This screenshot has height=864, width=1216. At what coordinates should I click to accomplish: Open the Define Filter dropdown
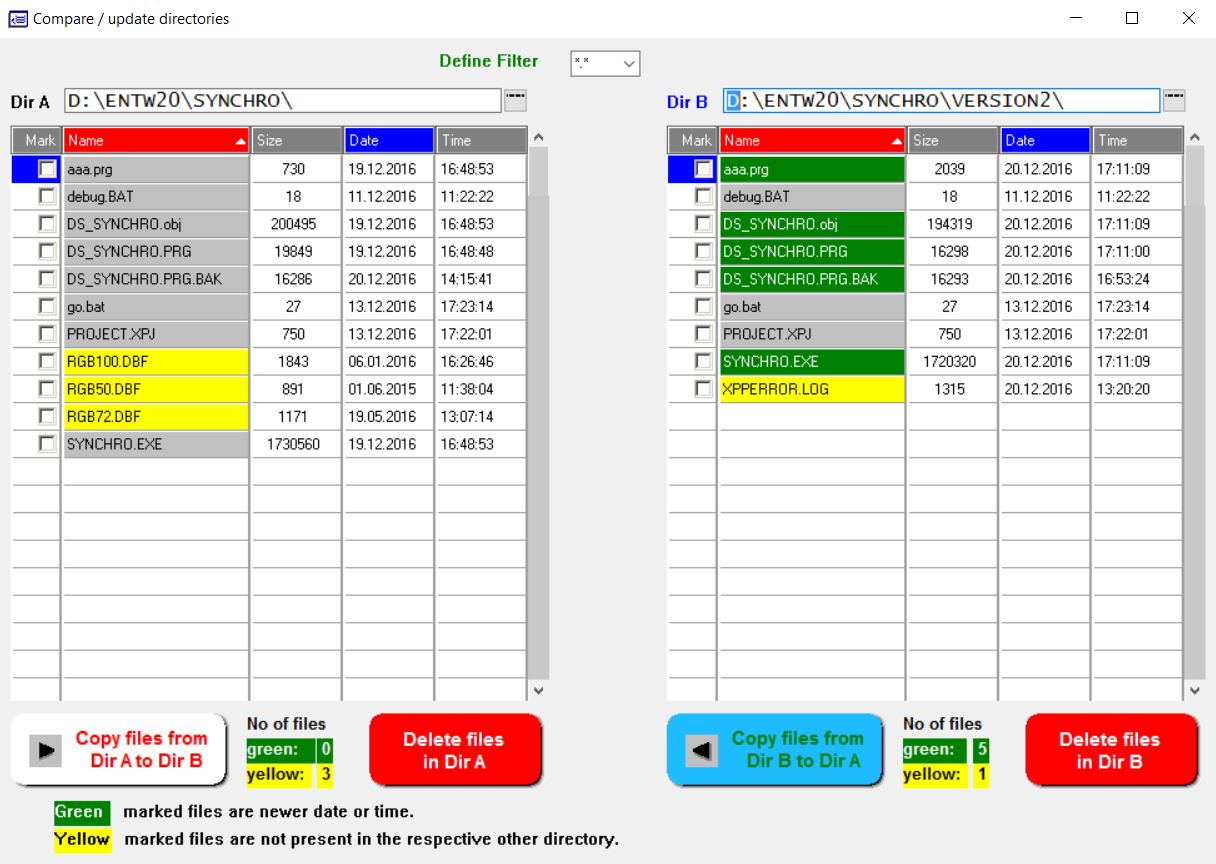click(x=629, y=64)
